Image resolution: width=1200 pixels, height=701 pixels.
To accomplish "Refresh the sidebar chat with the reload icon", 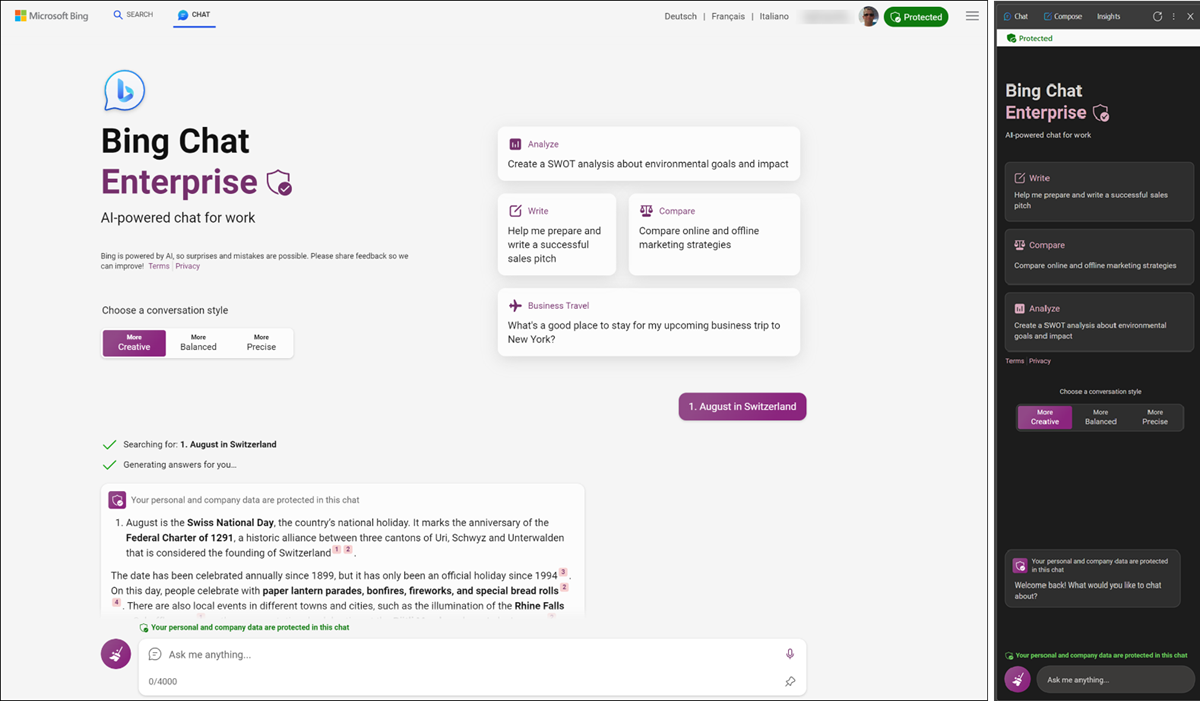I will point(1157,16).
